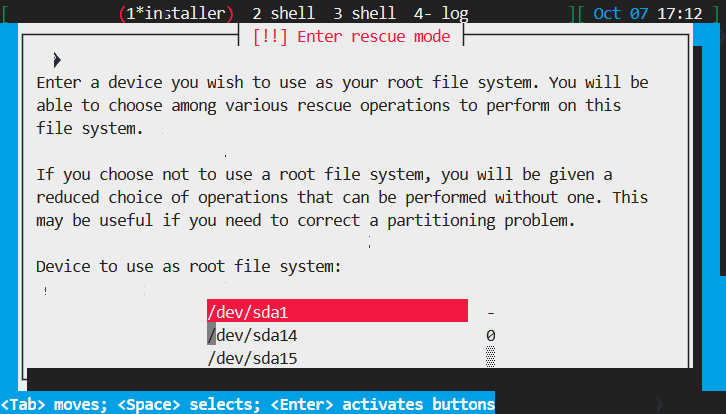Click the cursor block before /dev/sda14
The height and width of the screenshot is (414, 726).
coord(212,335)
